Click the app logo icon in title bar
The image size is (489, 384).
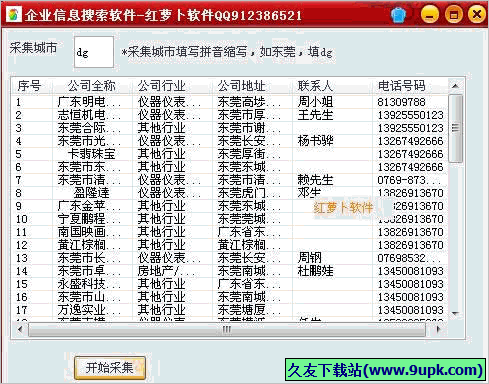[x=14, y=15]
